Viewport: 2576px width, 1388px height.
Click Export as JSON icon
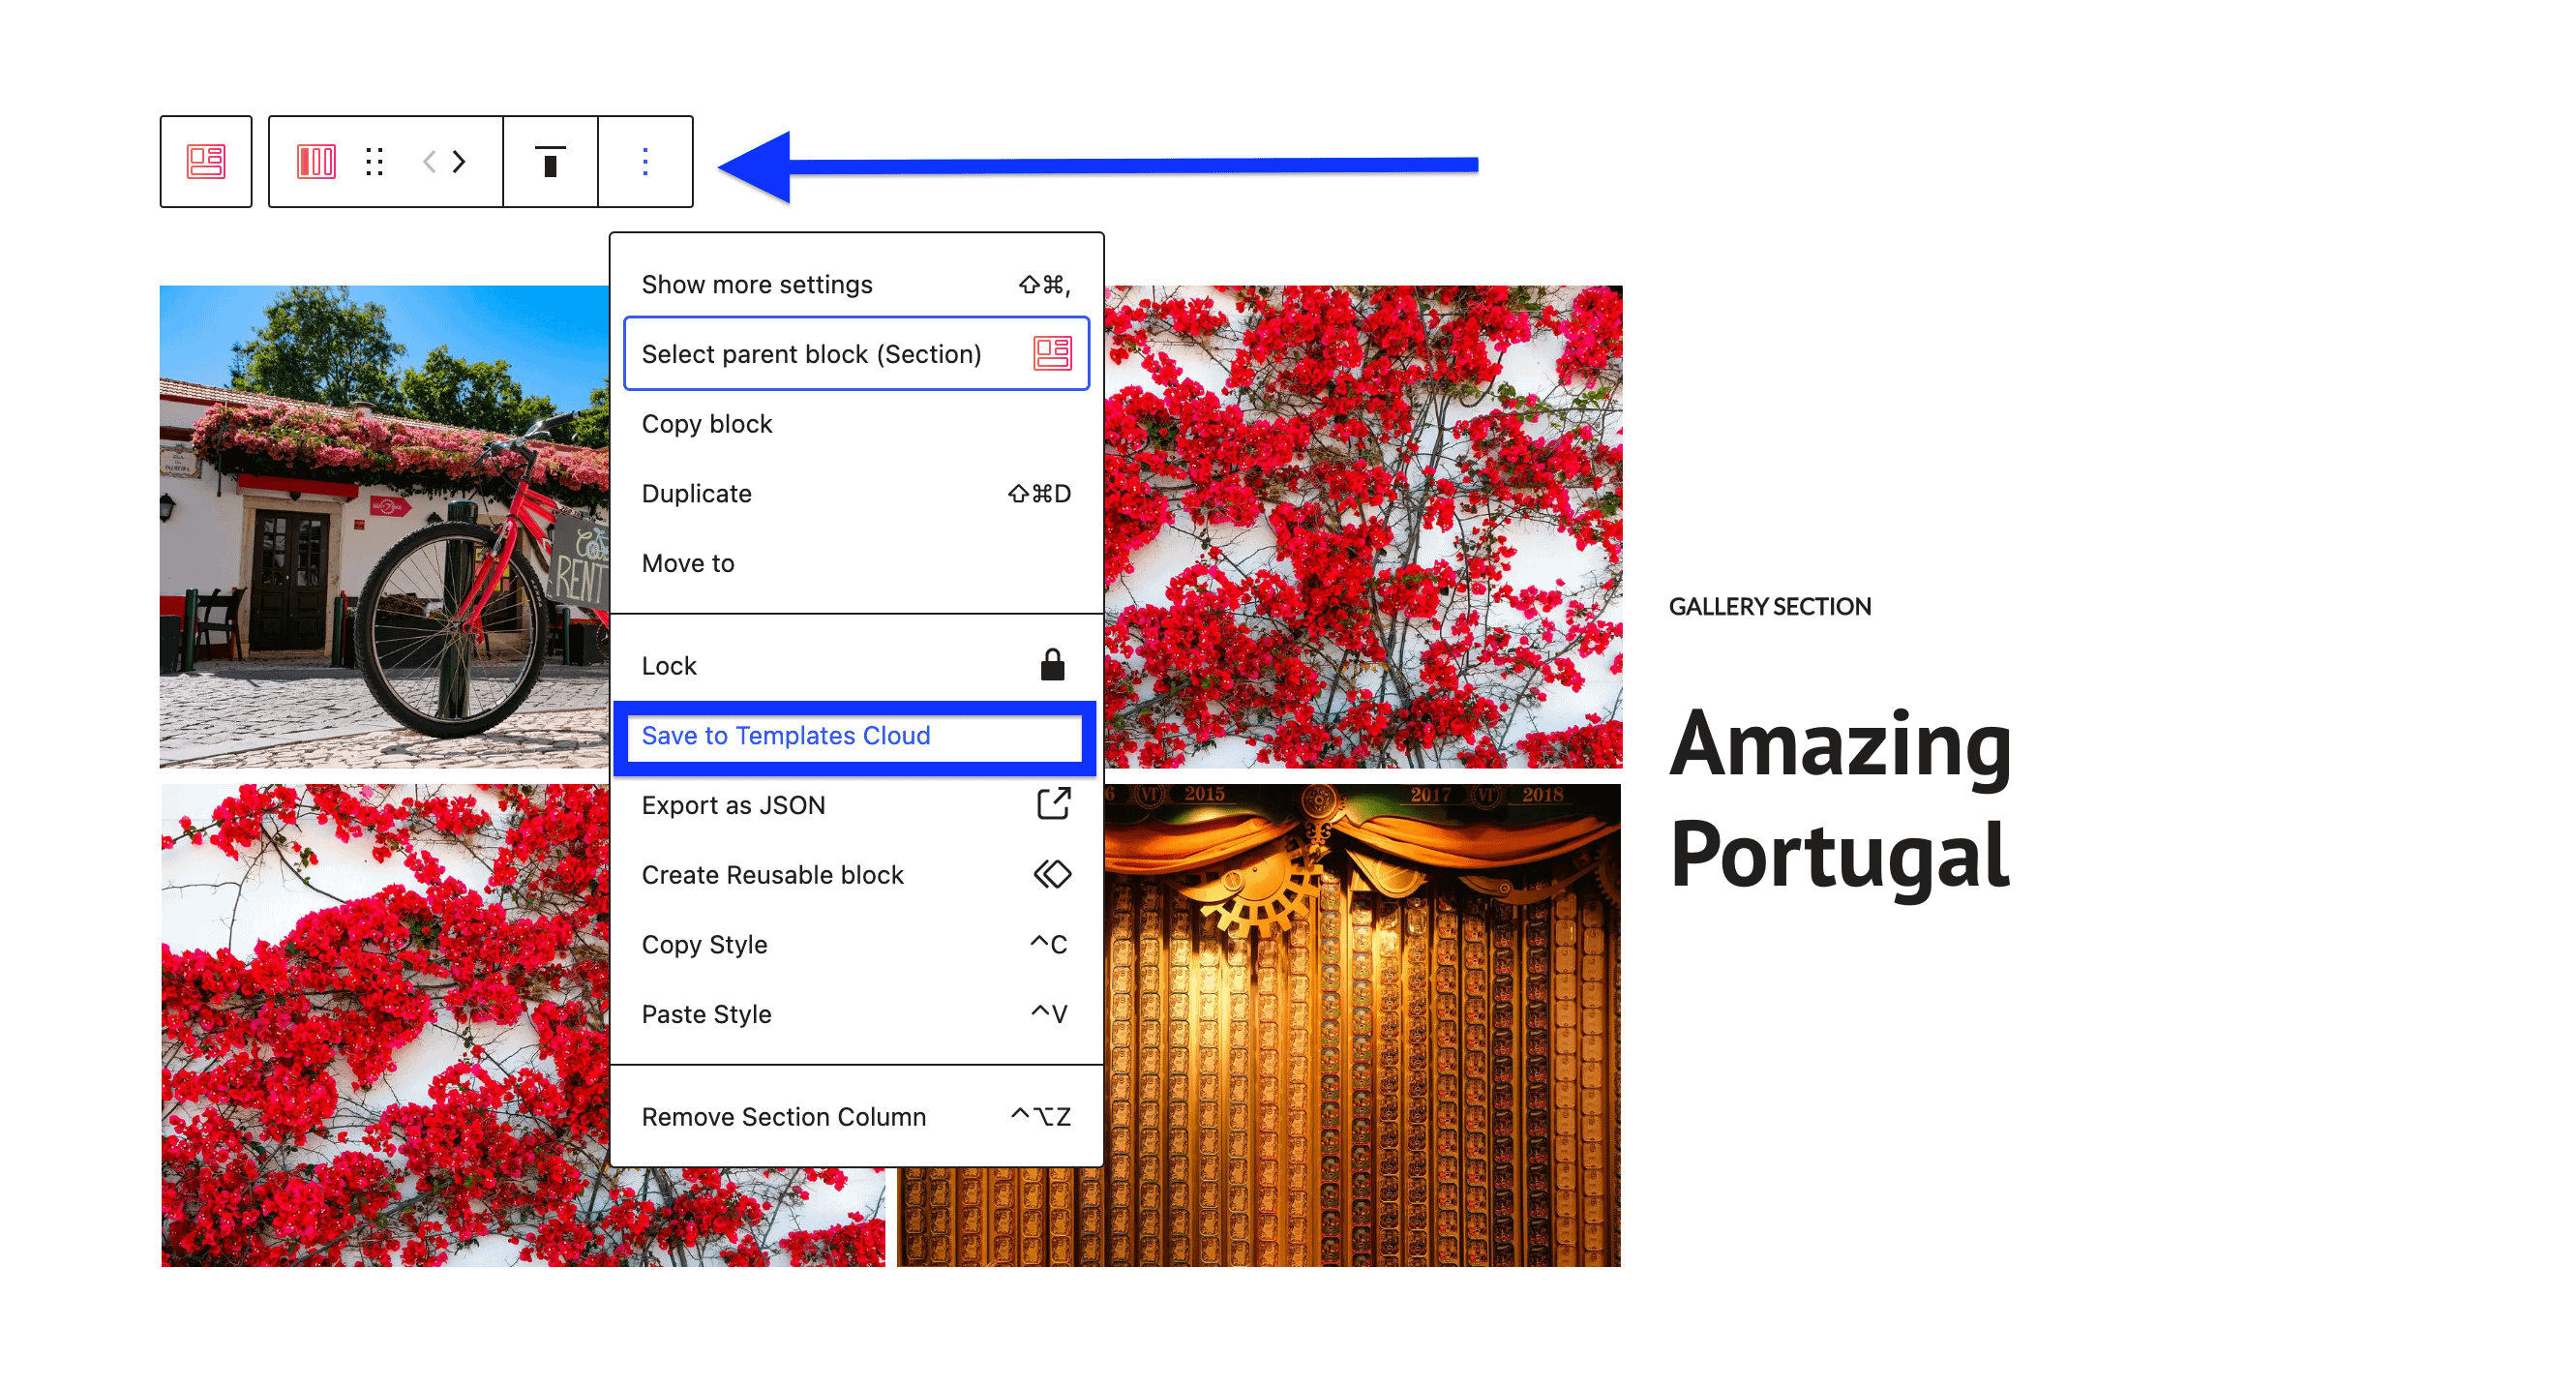1053,805
